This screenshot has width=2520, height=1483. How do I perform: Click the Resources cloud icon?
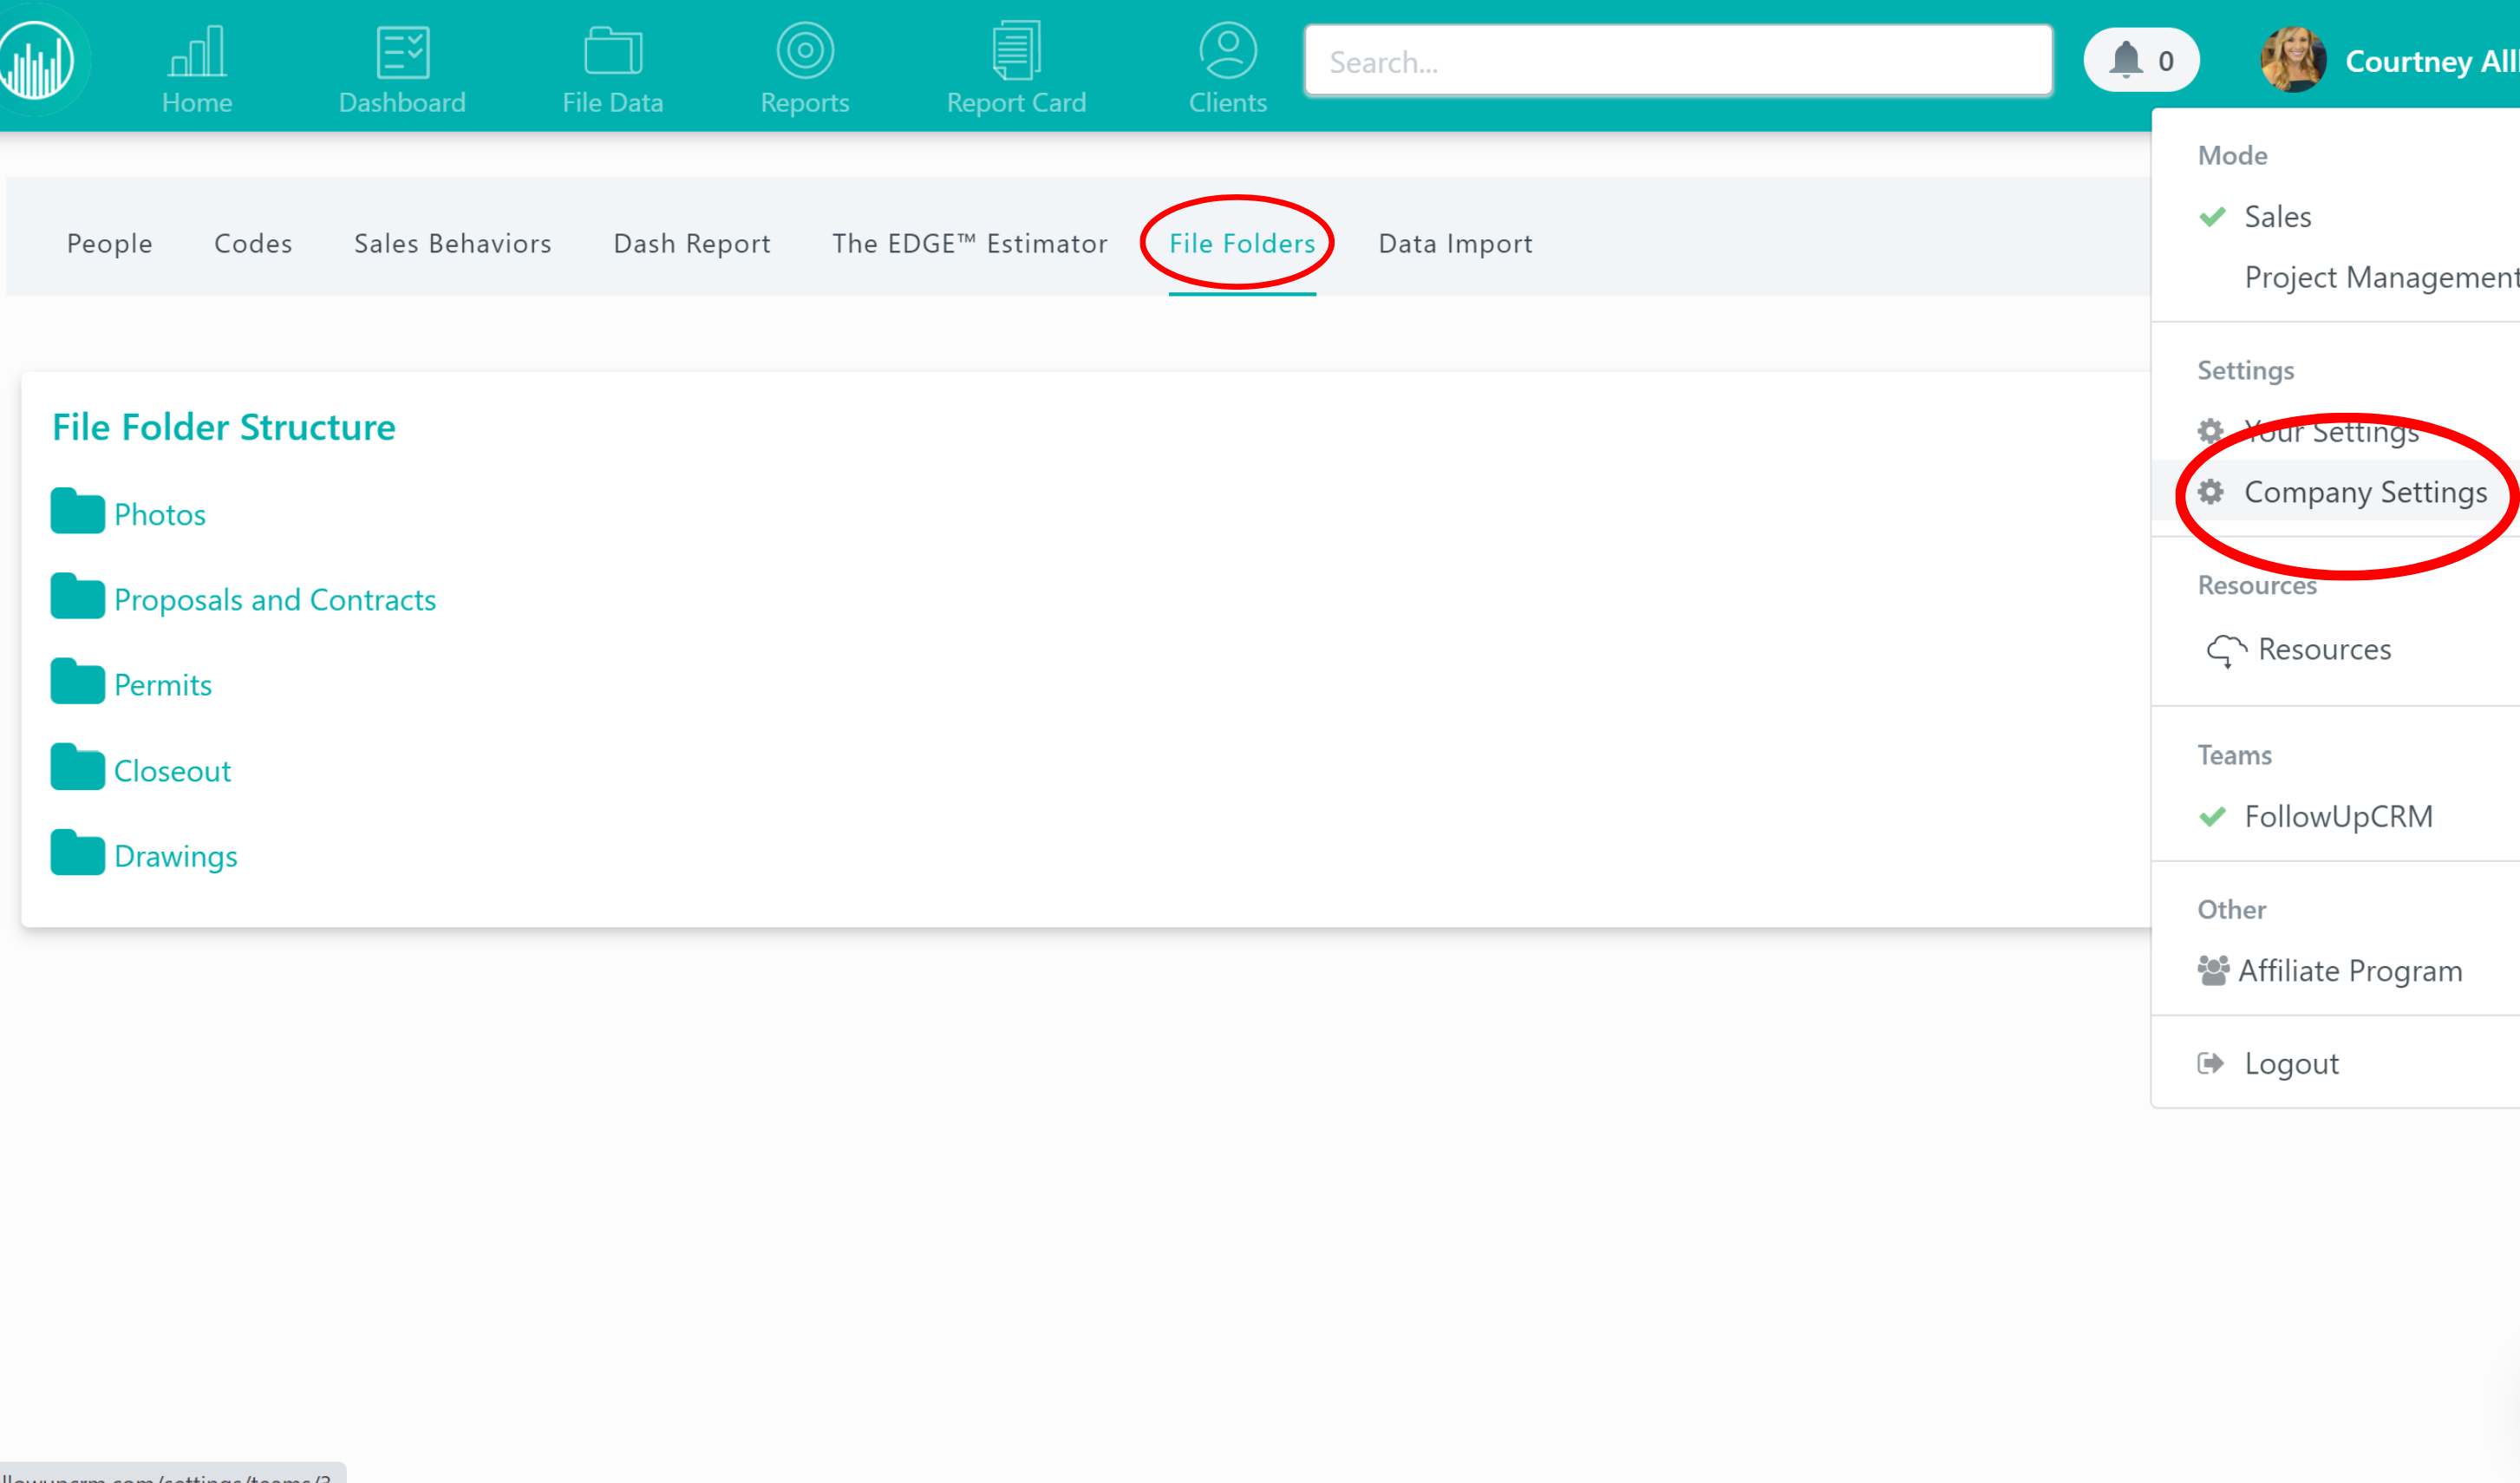2227,651
